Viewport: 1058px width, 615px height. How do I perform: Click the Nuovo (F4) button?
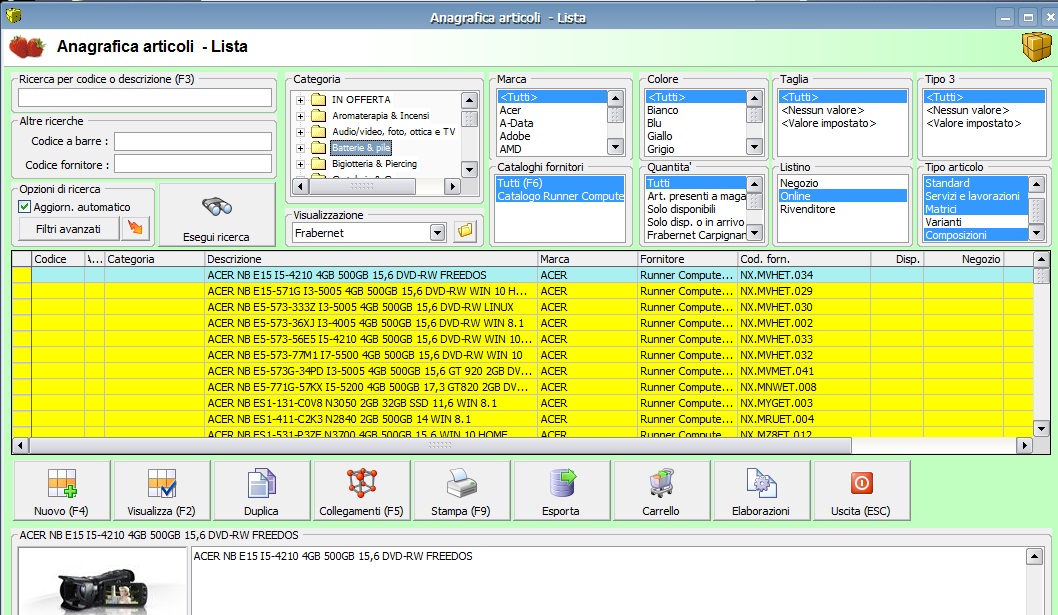click(x=61, y=491)
